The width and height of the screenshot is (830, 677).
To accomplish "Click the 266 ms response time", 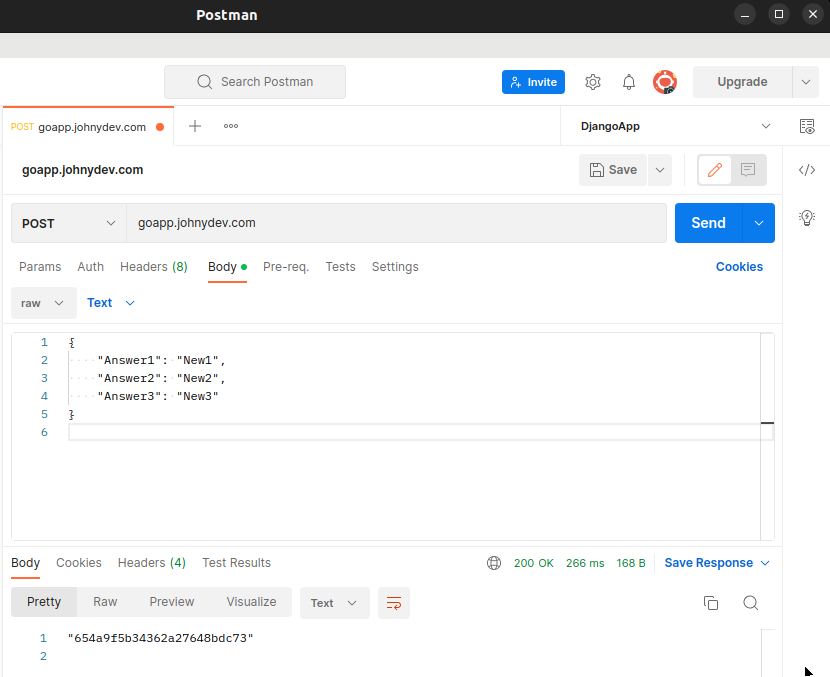I will [x=585, y=563].
